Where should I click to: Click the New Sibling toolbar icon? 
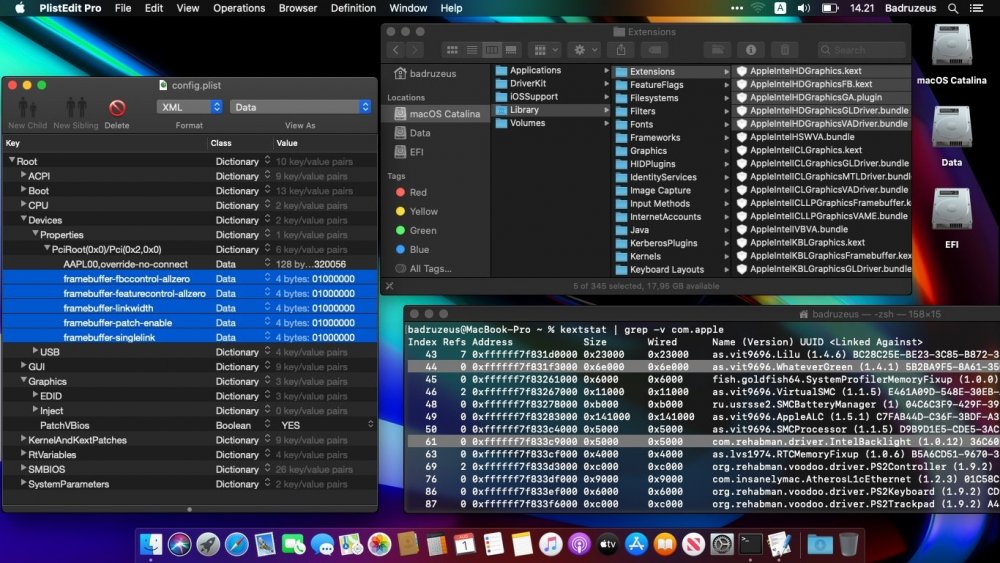pos(76,107)
